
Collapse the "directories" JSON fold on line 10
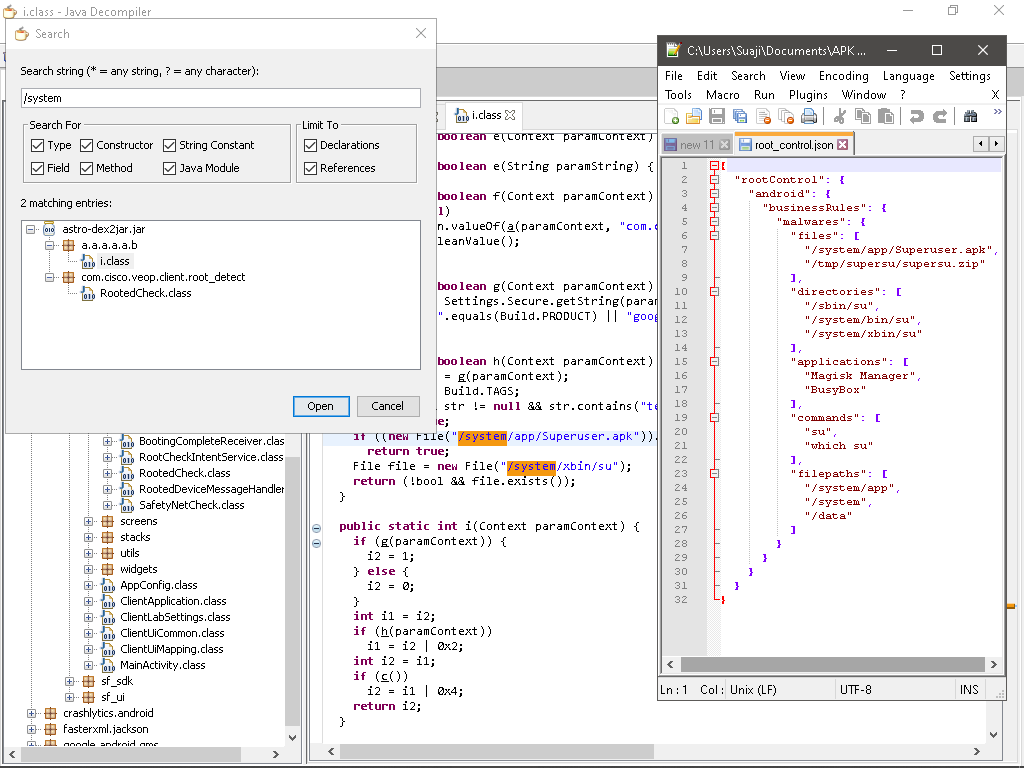[x=714, y=292]
